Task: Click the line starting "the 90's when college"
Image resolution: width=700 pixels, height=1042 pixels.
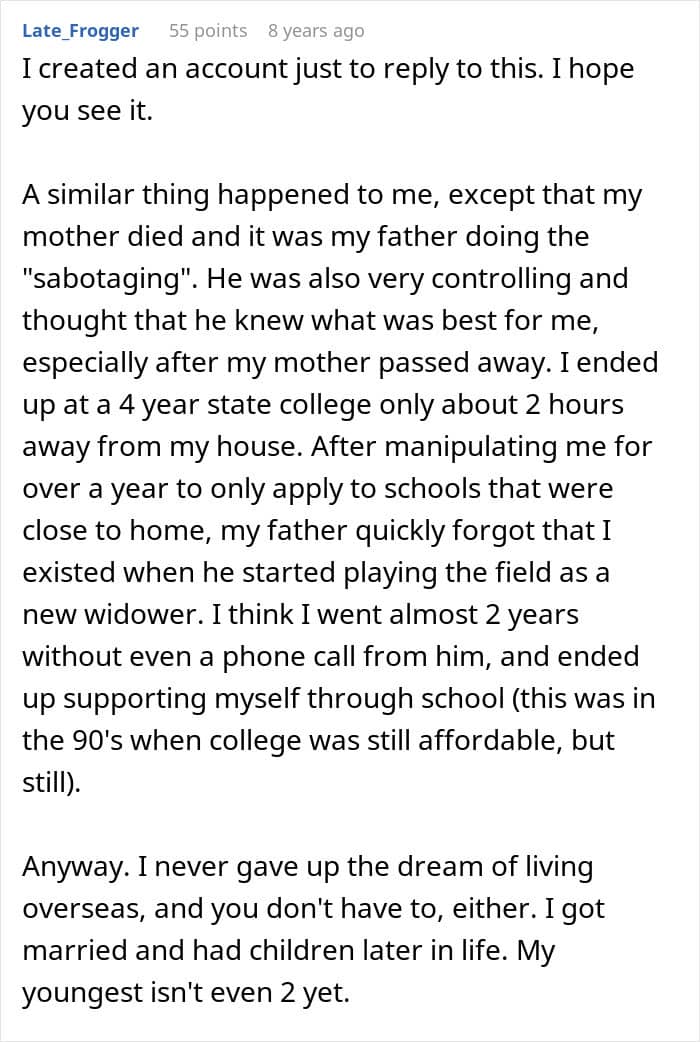Action: 318,740
